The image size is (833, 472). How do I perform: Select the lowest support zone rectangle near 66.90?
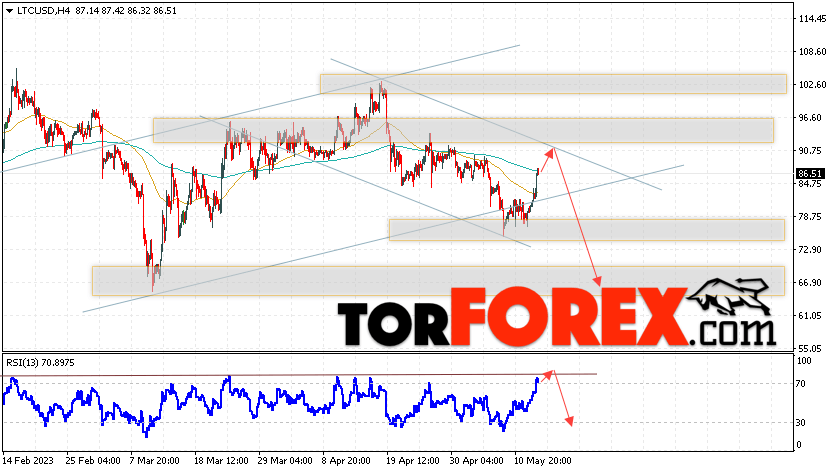pos(438,281)
